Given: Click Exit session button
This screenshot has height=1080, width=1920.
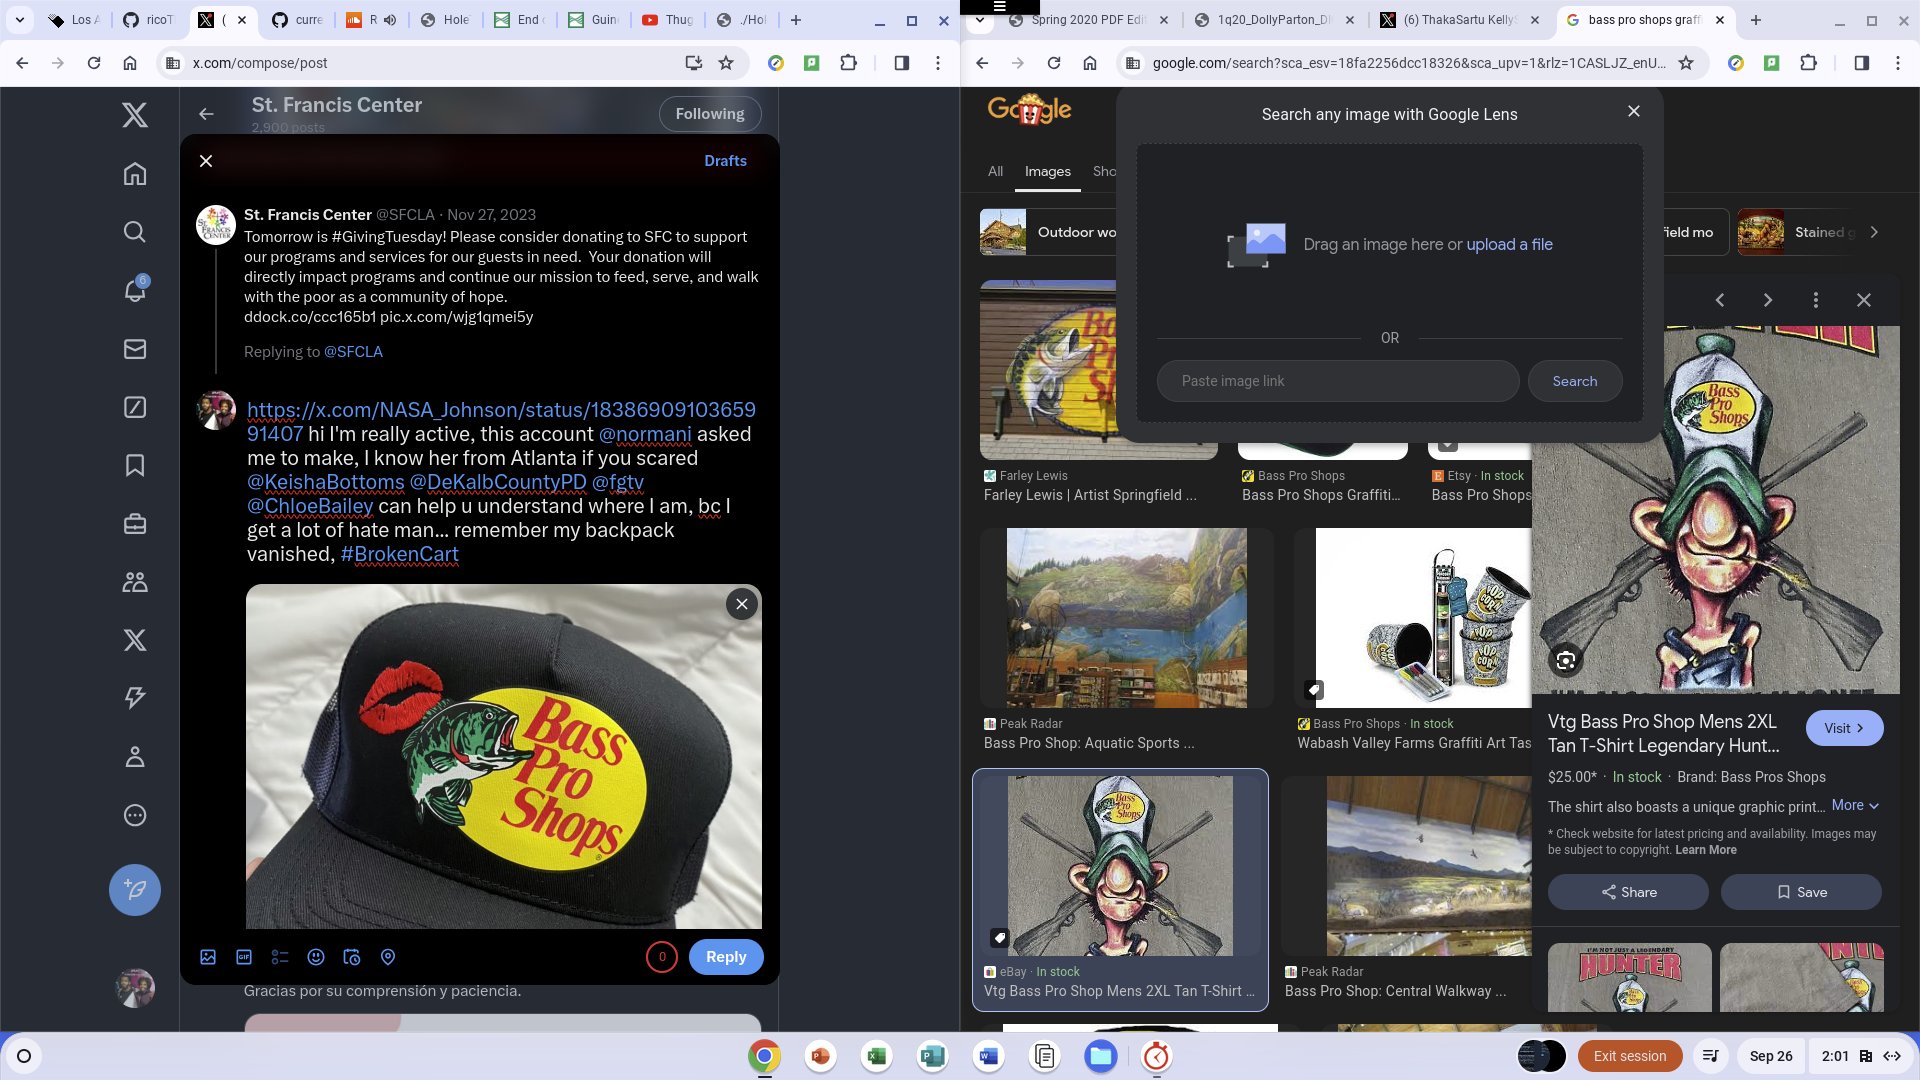Looking at the screenshot, I should point(1630,1056).
